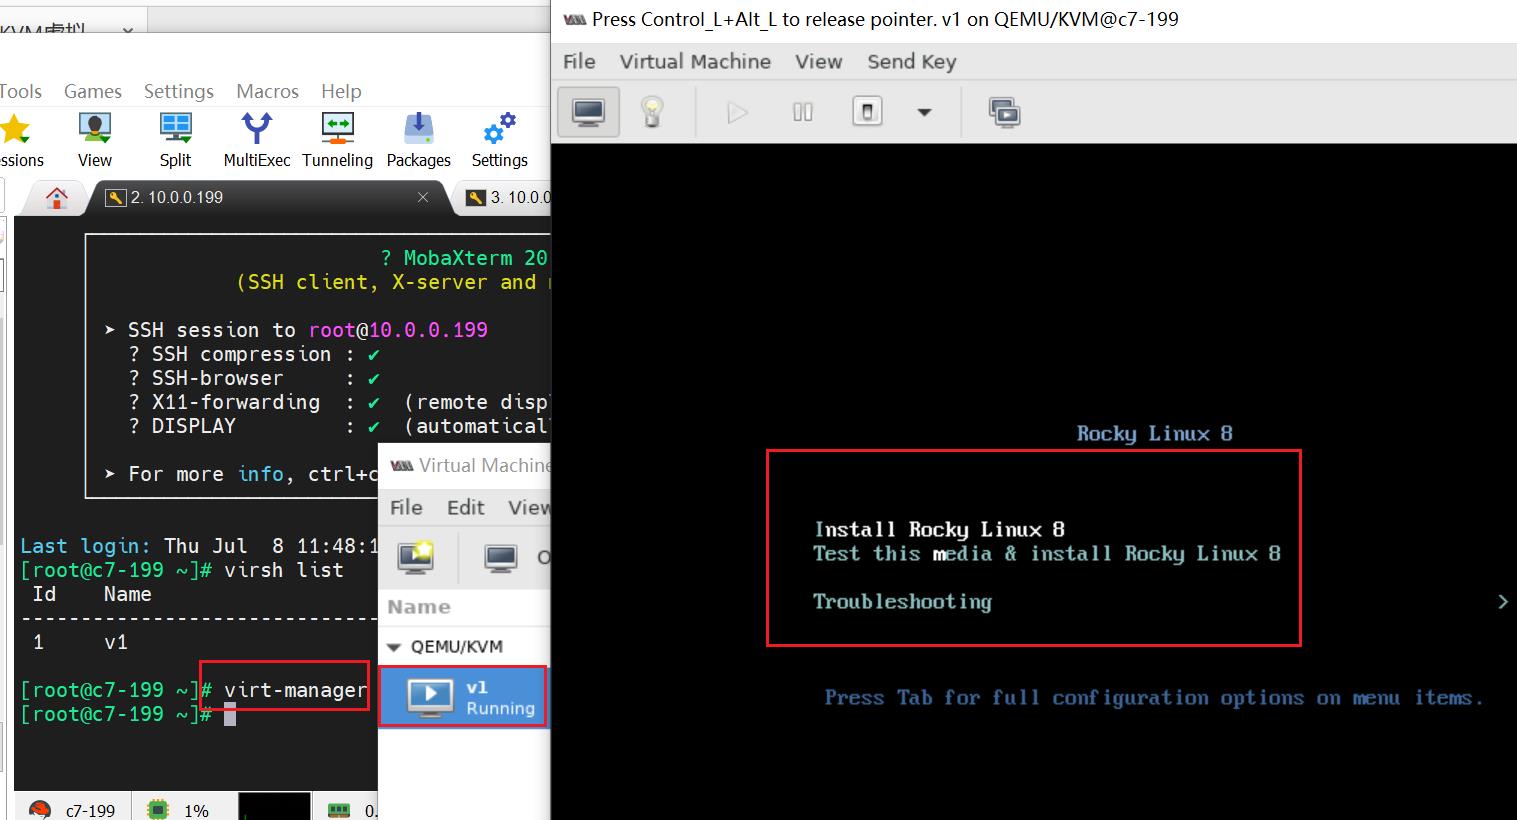The image size is (1517, 820).
Task: Select the Troubleshooting boot entry
Action: coord(902,601)
